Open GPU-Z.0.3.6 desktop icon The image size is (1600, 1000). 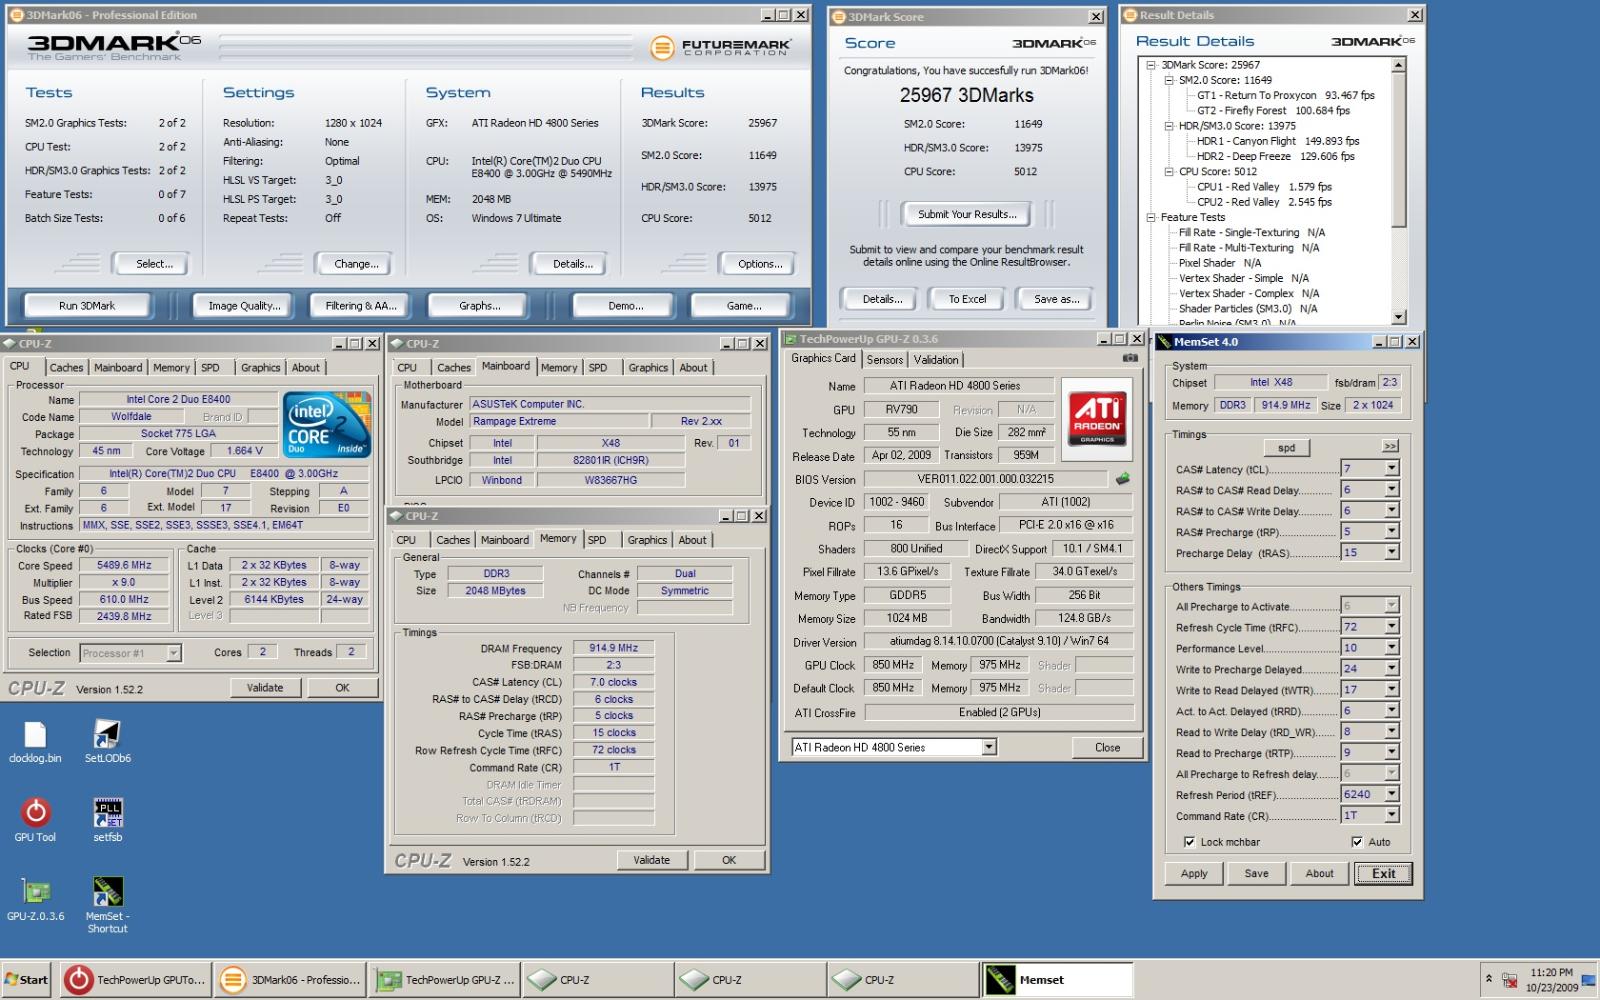tap(35, 898)
